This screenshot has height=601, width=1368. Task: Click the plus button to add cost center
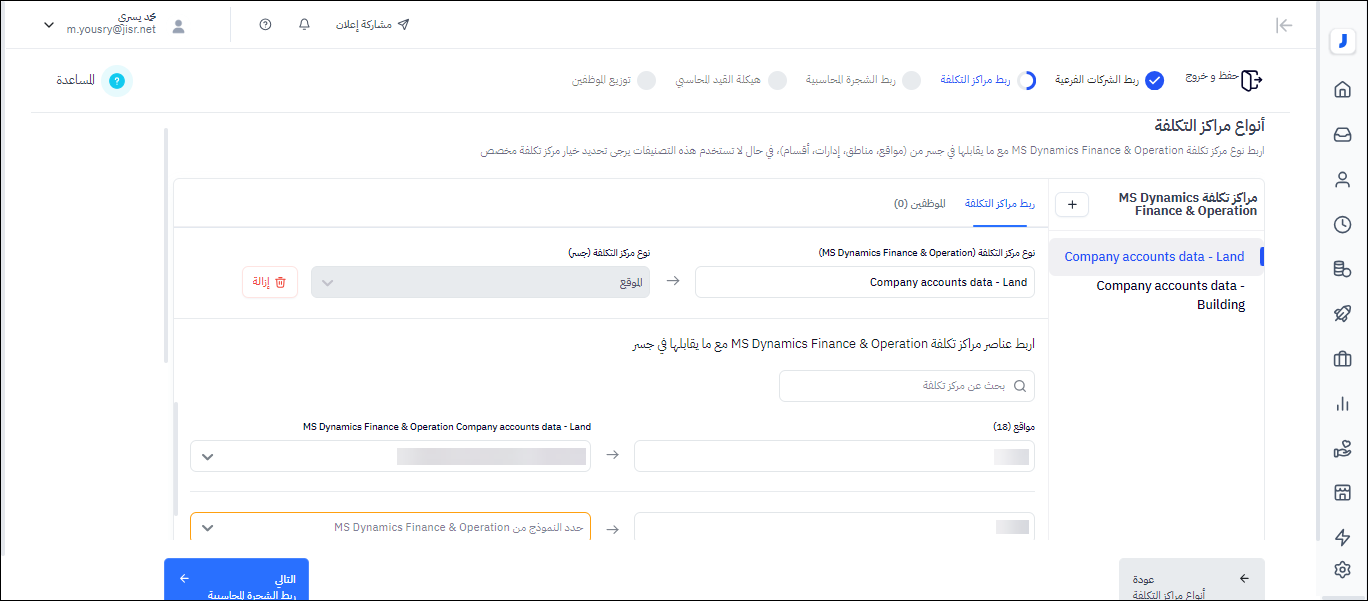click(x=1072, y=204)
